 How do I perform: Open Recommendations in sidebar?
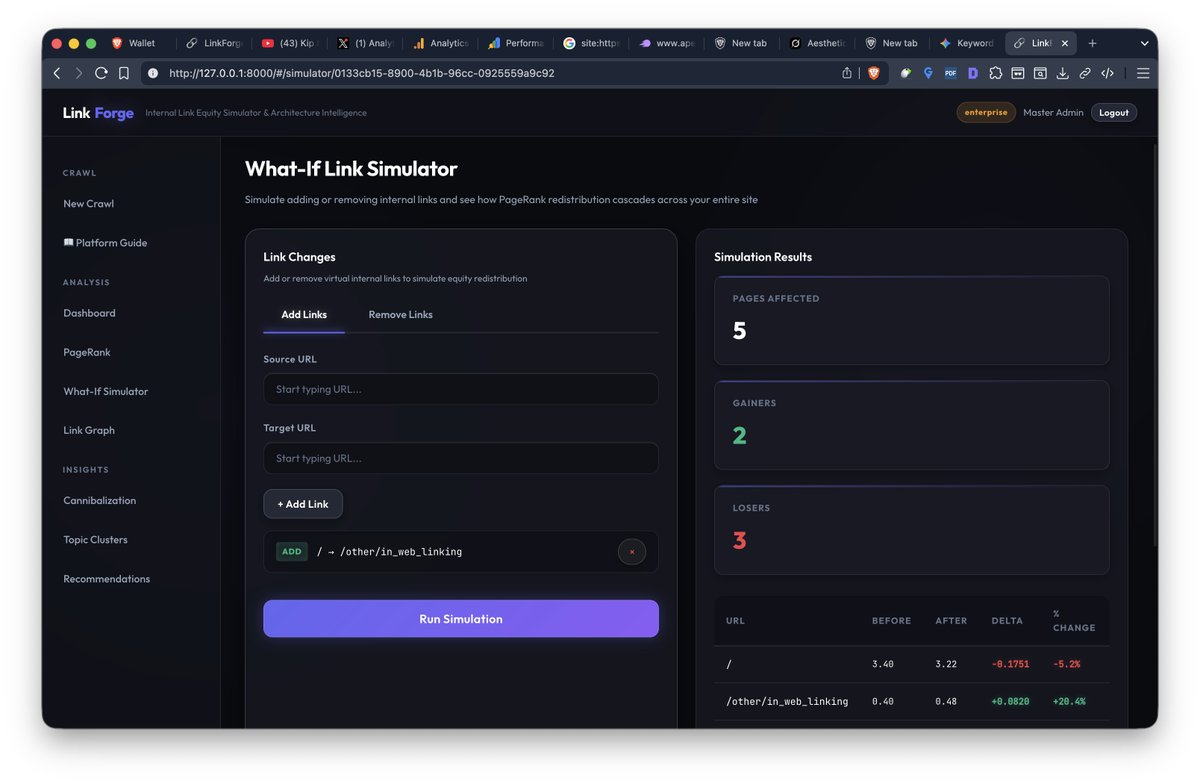click(x=107, y=579)
